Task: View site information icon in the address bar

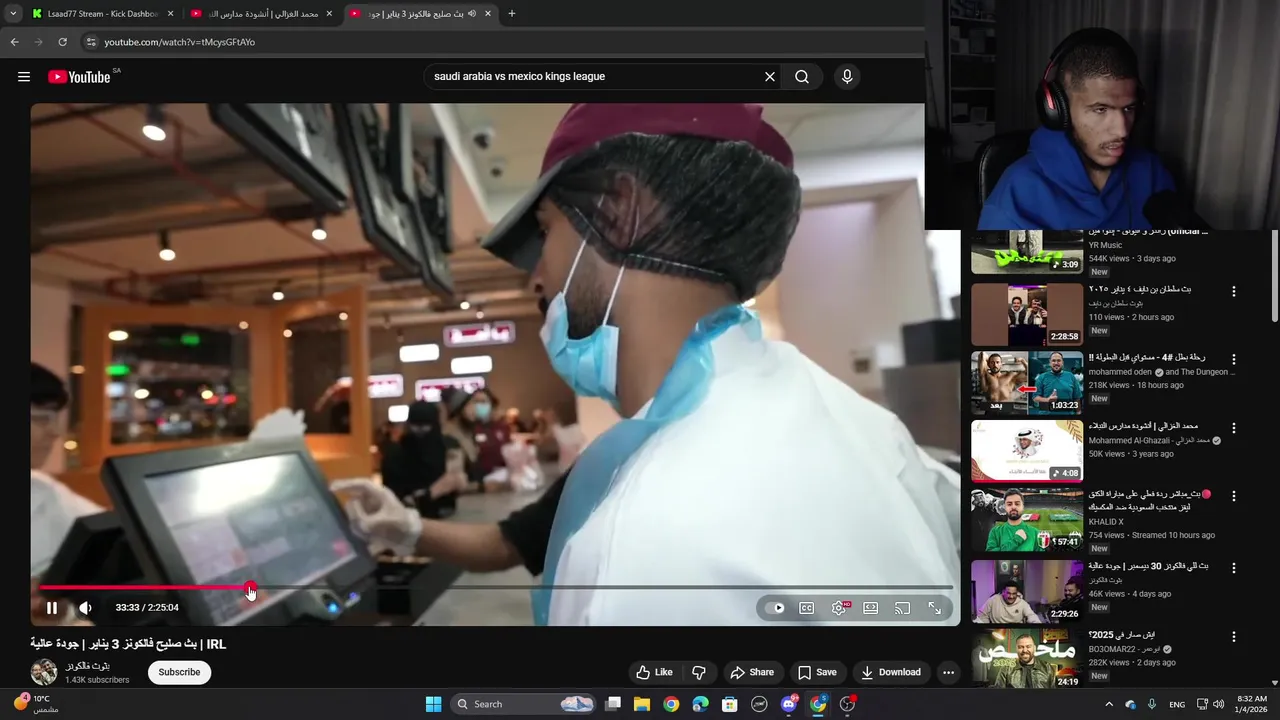Action: click(91, 42)
